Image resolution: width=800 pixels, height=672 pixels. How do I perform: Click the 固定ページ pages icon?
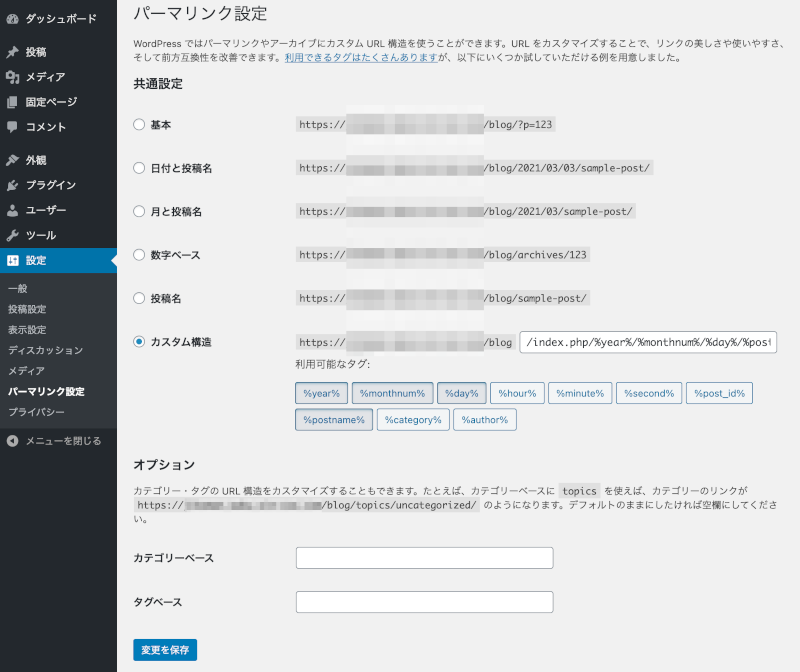(x=12, y=102)
